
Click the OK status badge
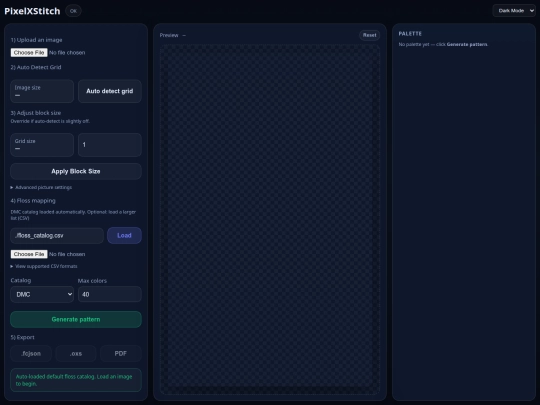point(73,11)
